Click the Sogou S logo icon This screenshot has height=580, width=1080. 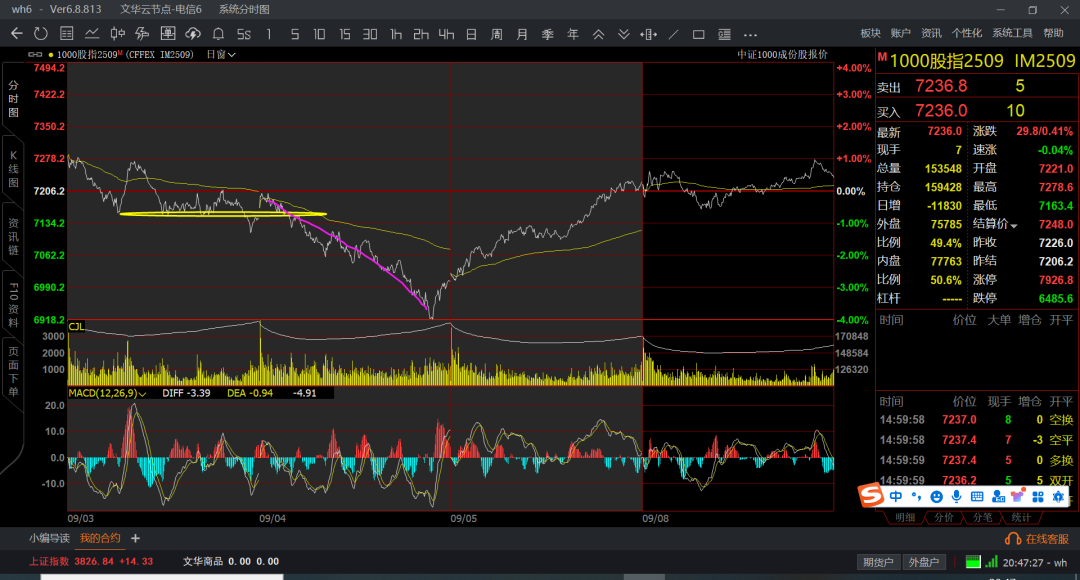click(871, 495)
